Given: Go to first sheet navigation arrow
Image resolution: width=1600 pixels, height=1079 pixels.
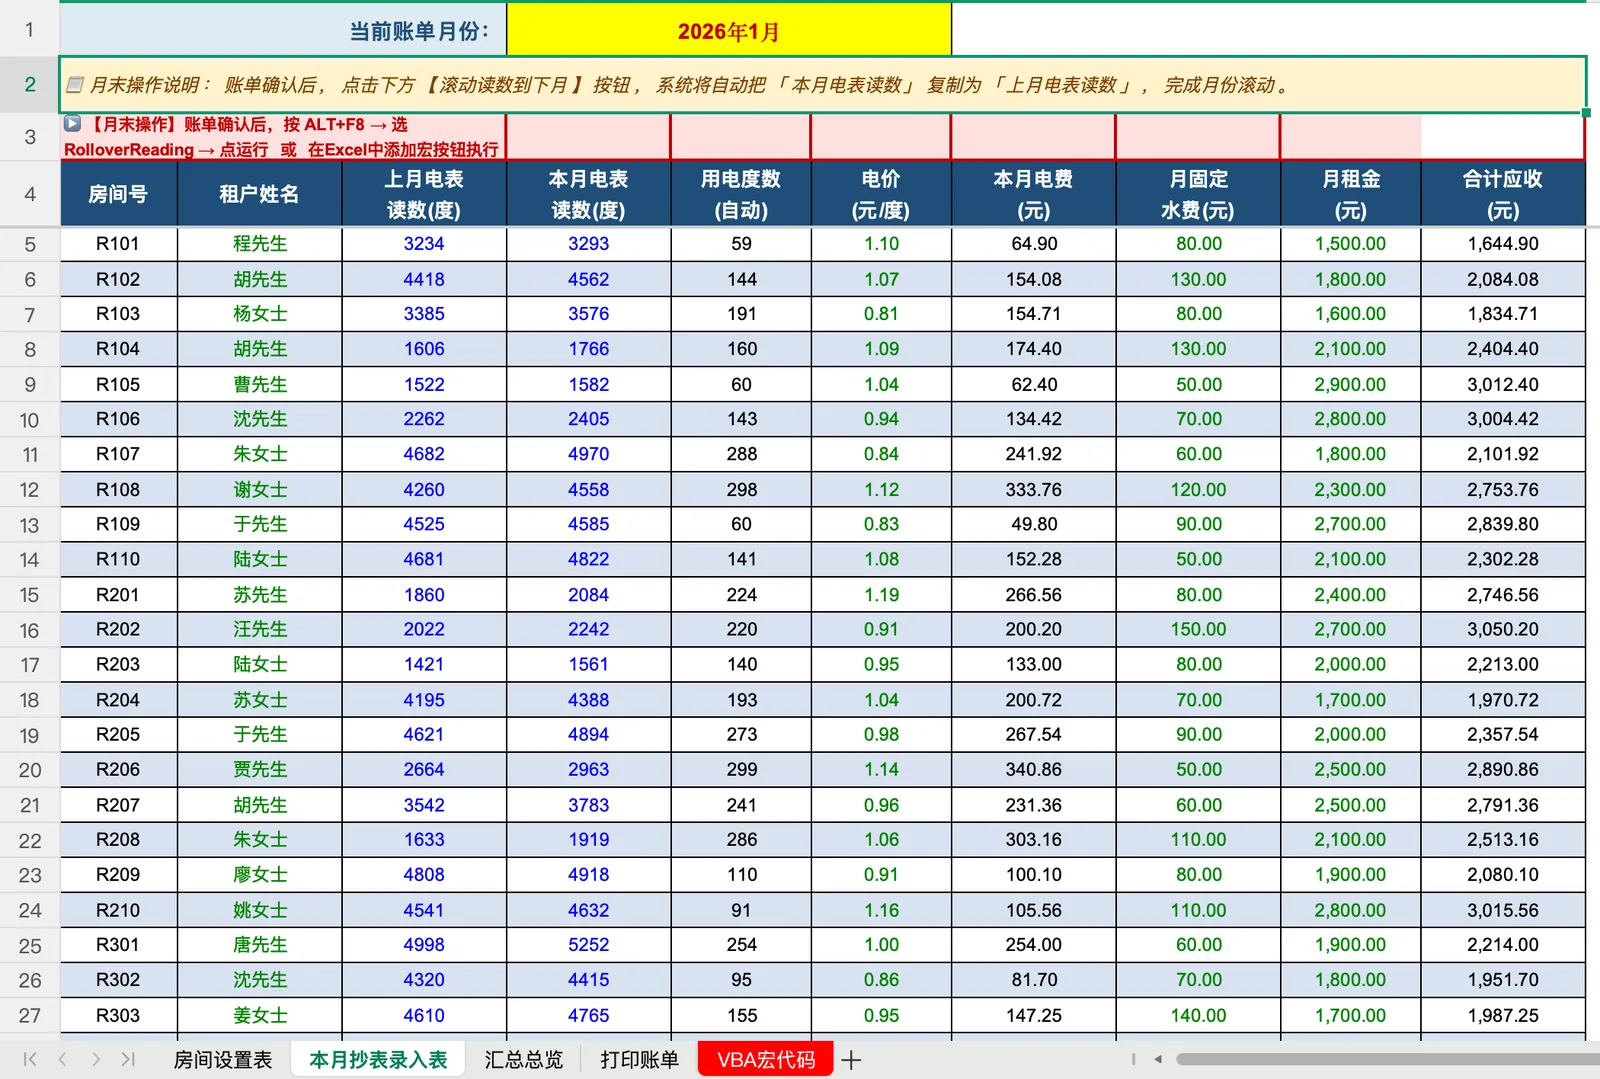Looking at the screenshot, I should [x=30, y=1059].
